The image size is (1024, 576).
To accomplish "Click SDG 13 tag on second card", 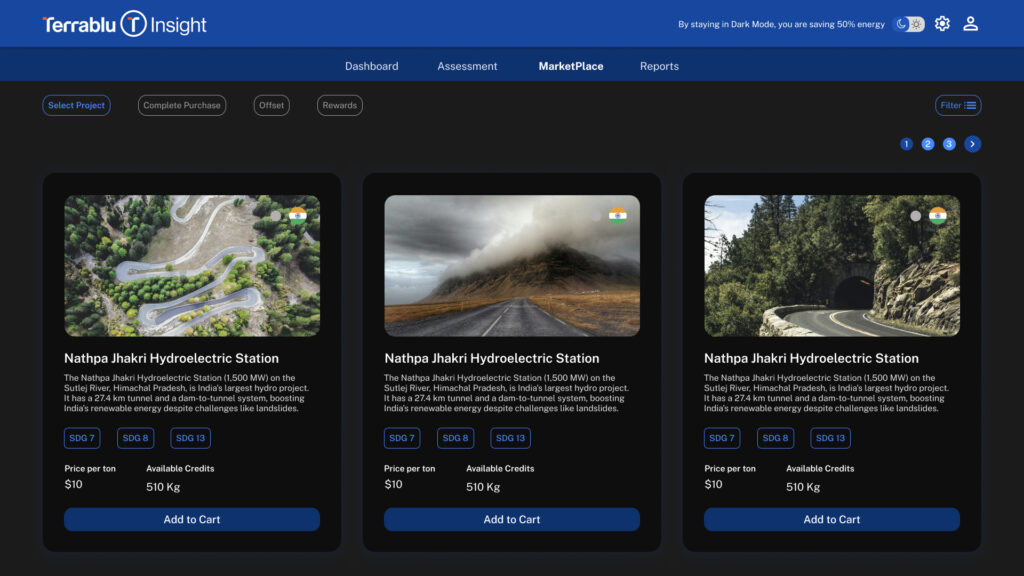I will click(x=510, y=438).
